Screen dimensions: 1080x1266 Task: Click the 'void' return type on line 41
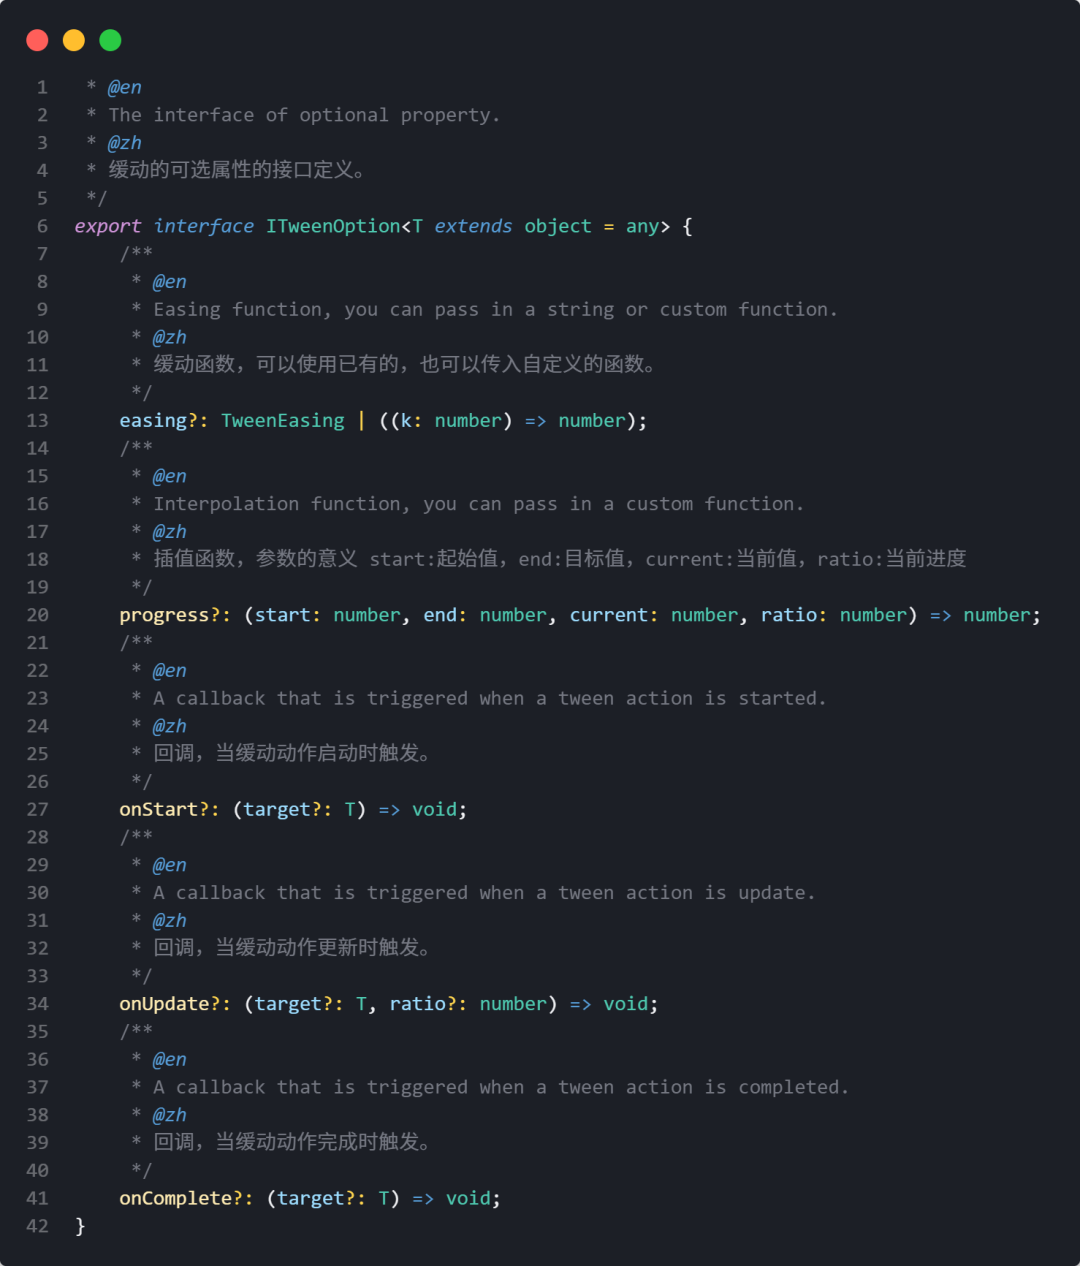pos(468,1198)
